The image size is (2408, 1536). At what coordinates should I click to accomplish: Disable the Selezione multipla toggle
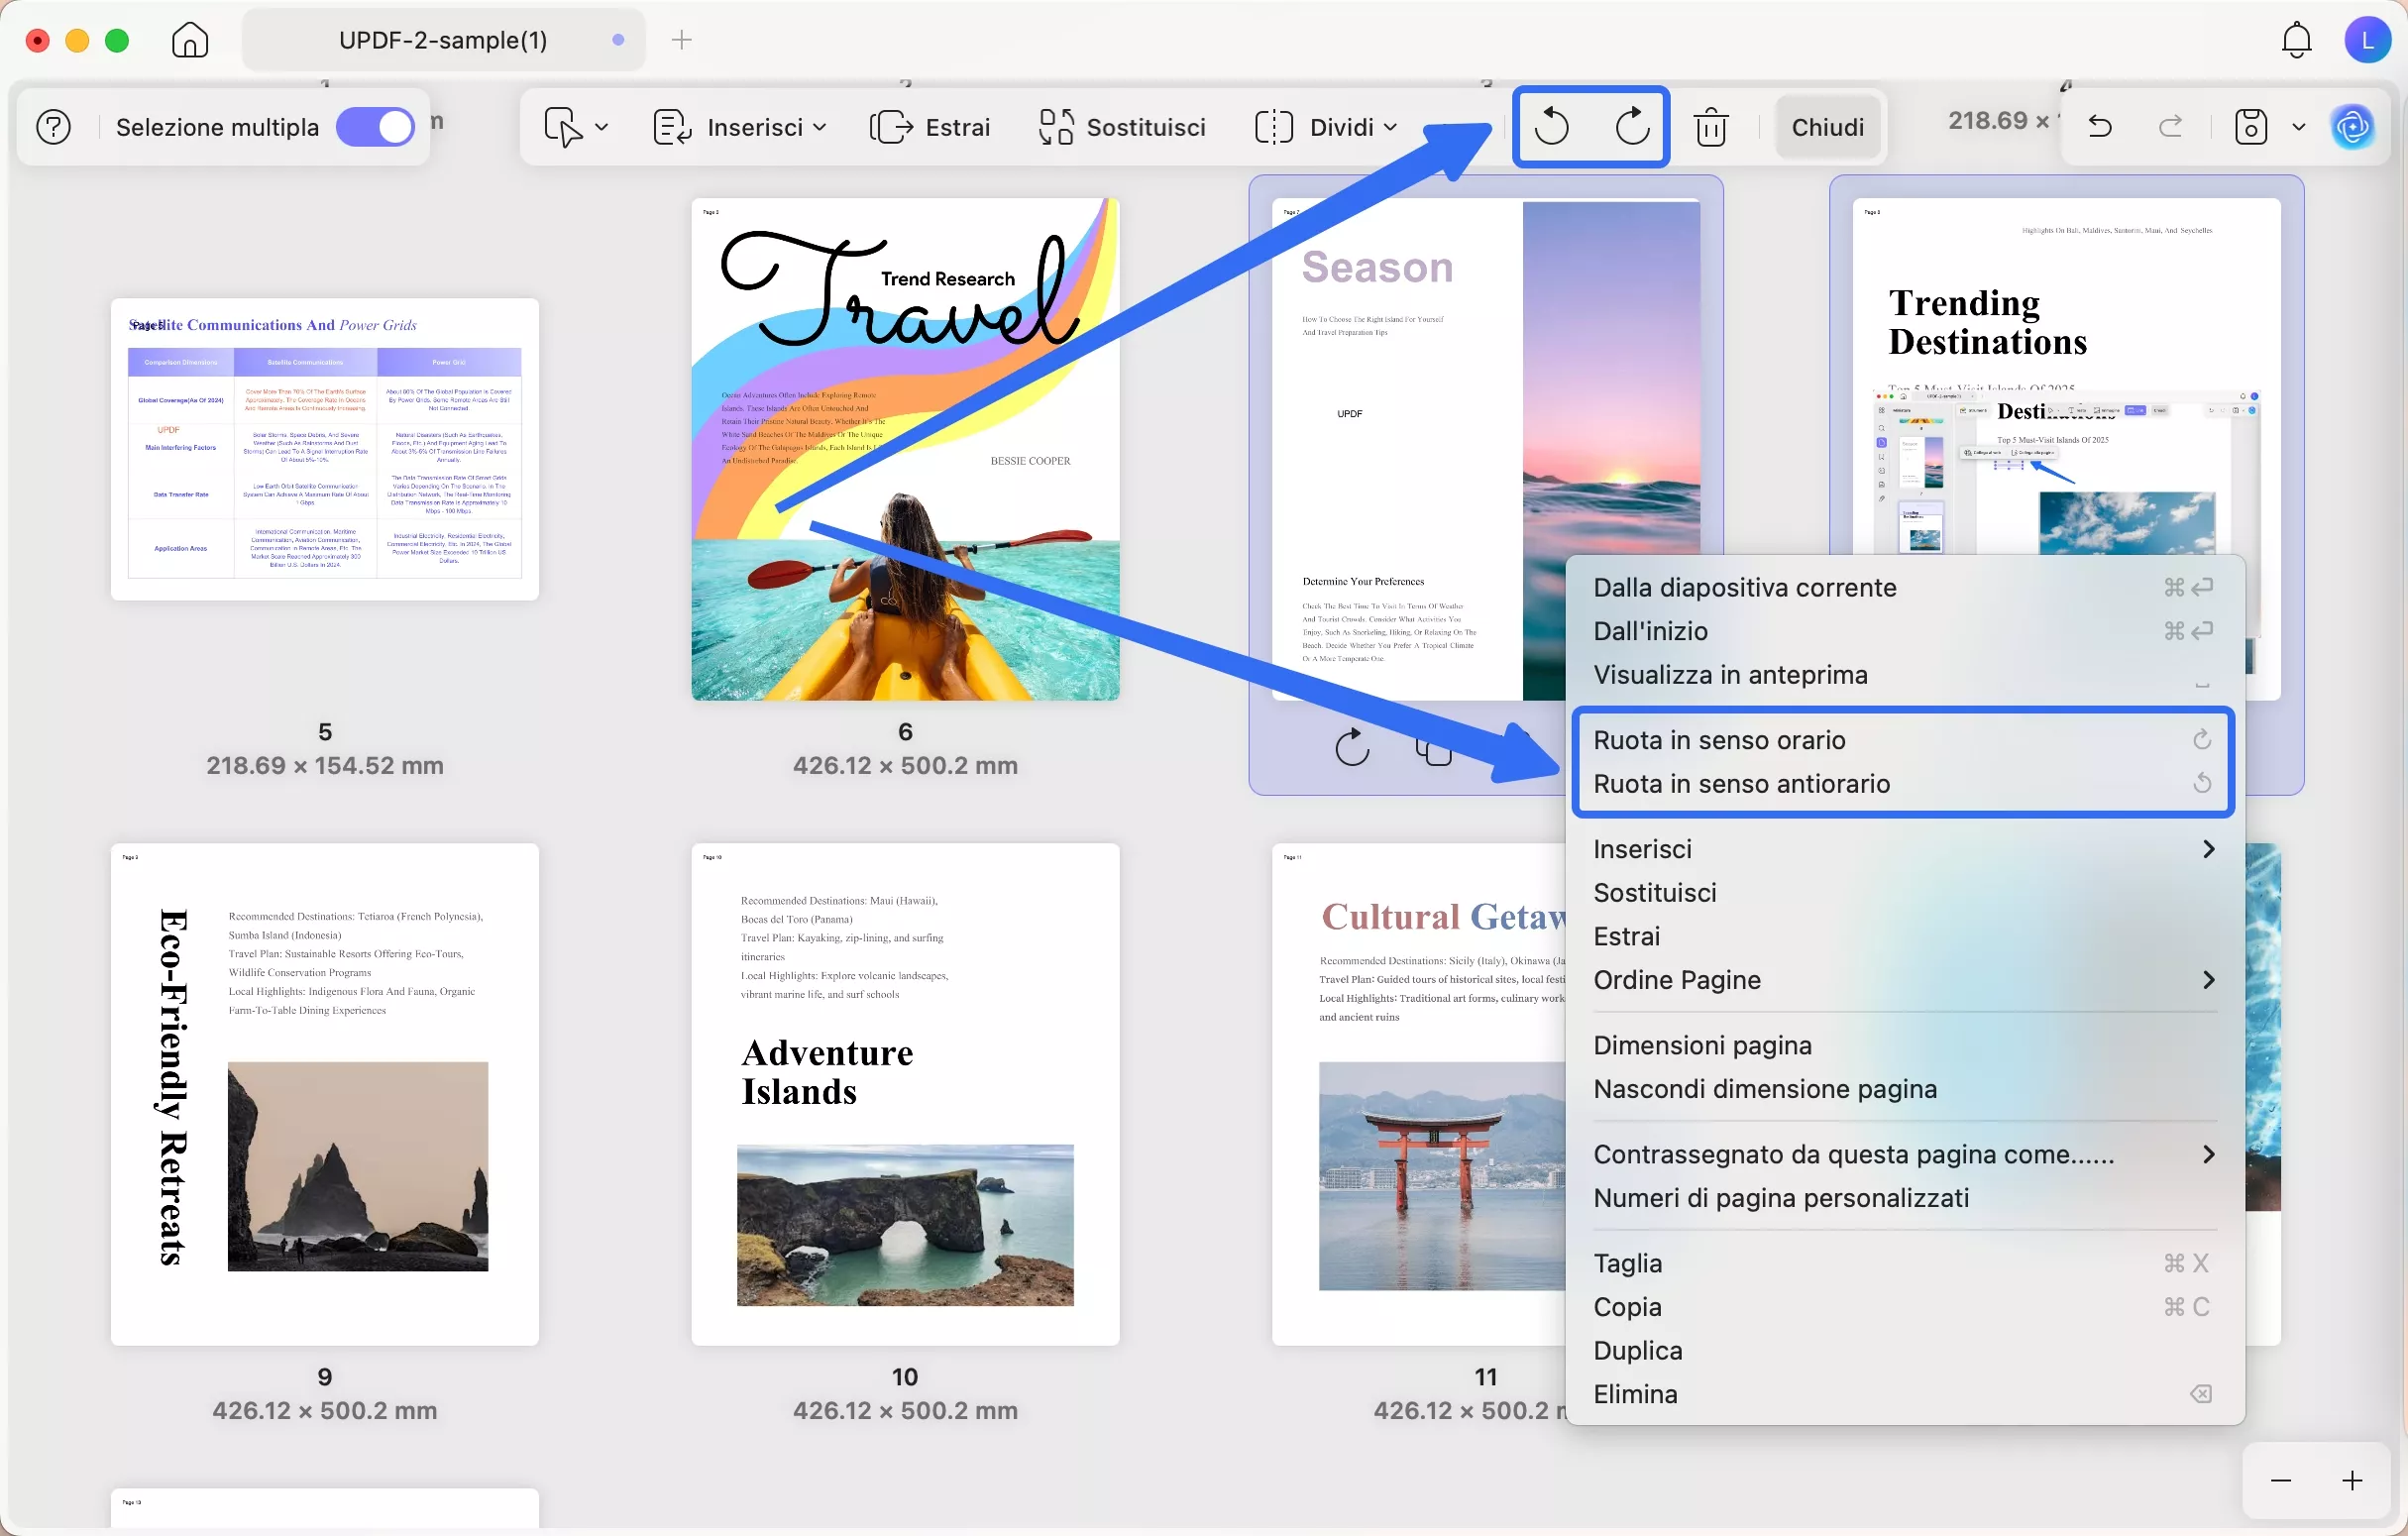click(376, 126)
